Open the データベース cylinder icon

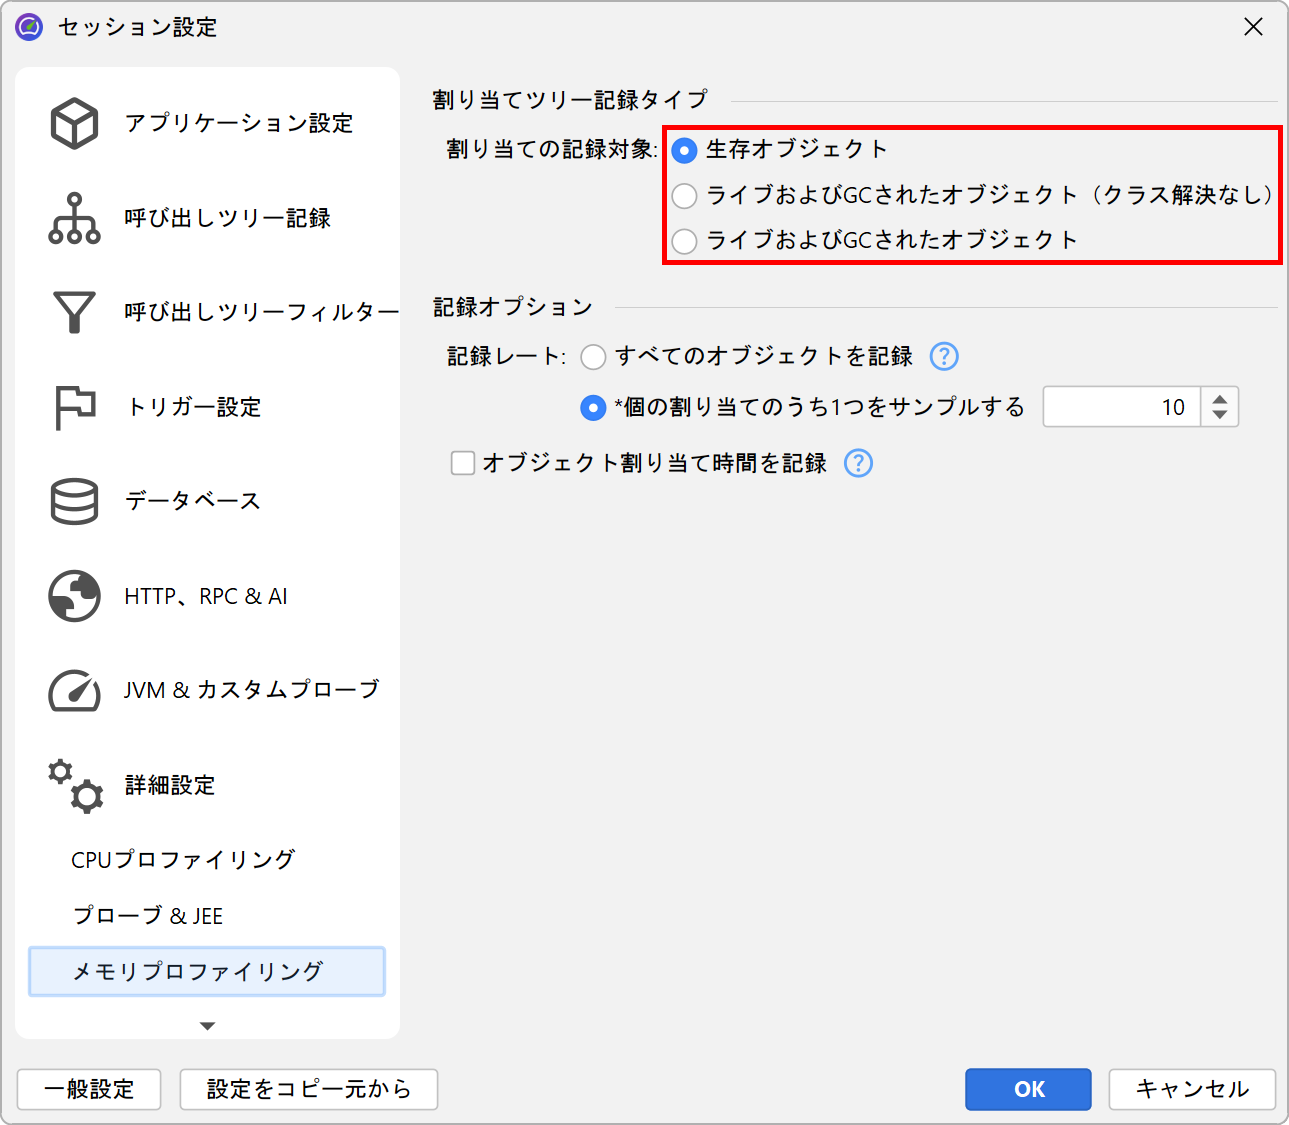tap(74, 501)
